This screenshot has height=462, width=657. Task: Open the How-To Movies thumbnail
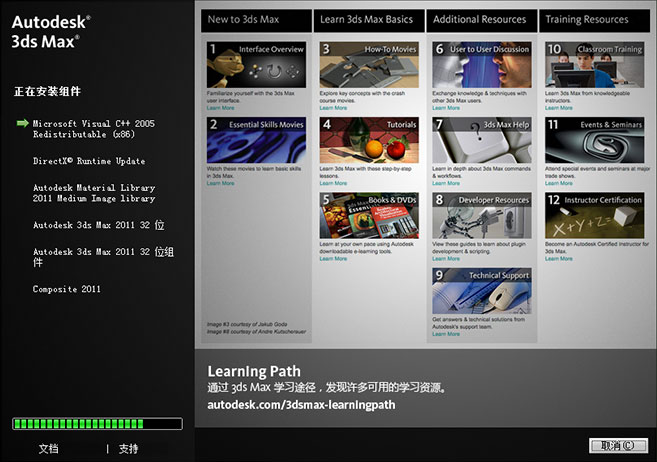coord(369,65)
